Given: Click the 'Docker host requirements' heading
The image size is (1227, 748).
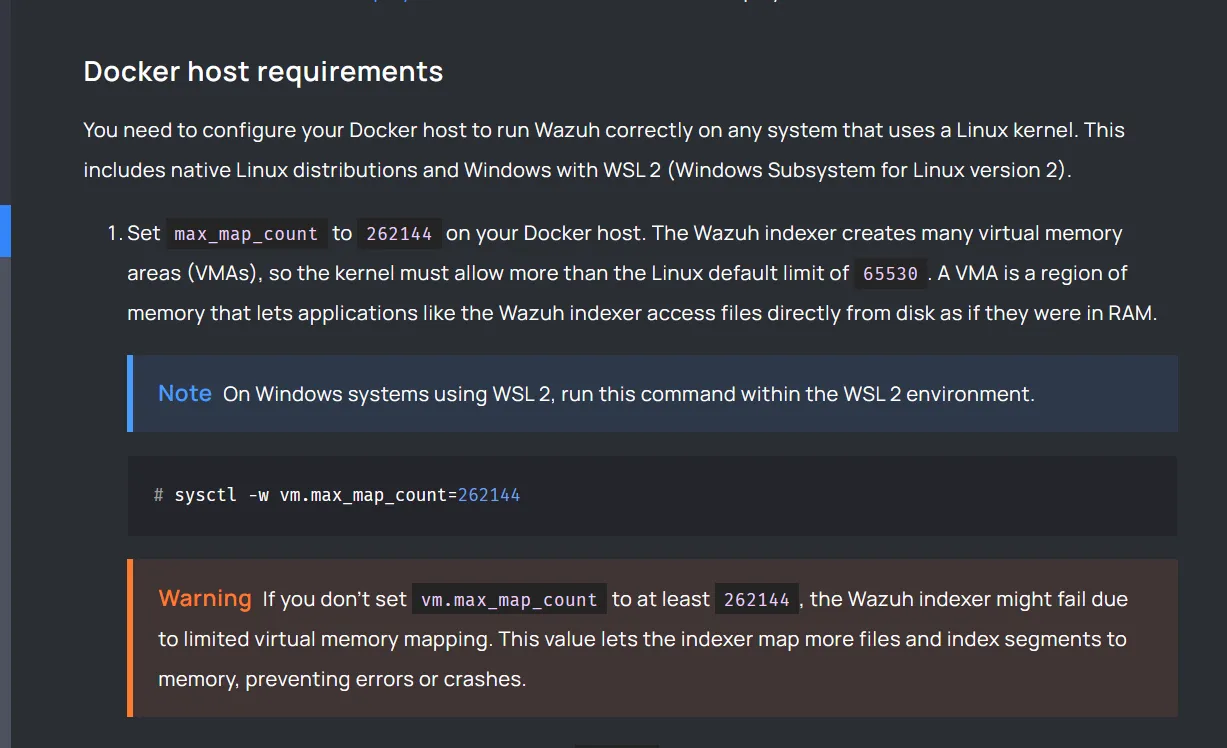Looking at the screenshot, I should pyautogui.click(x=263, y=72).
